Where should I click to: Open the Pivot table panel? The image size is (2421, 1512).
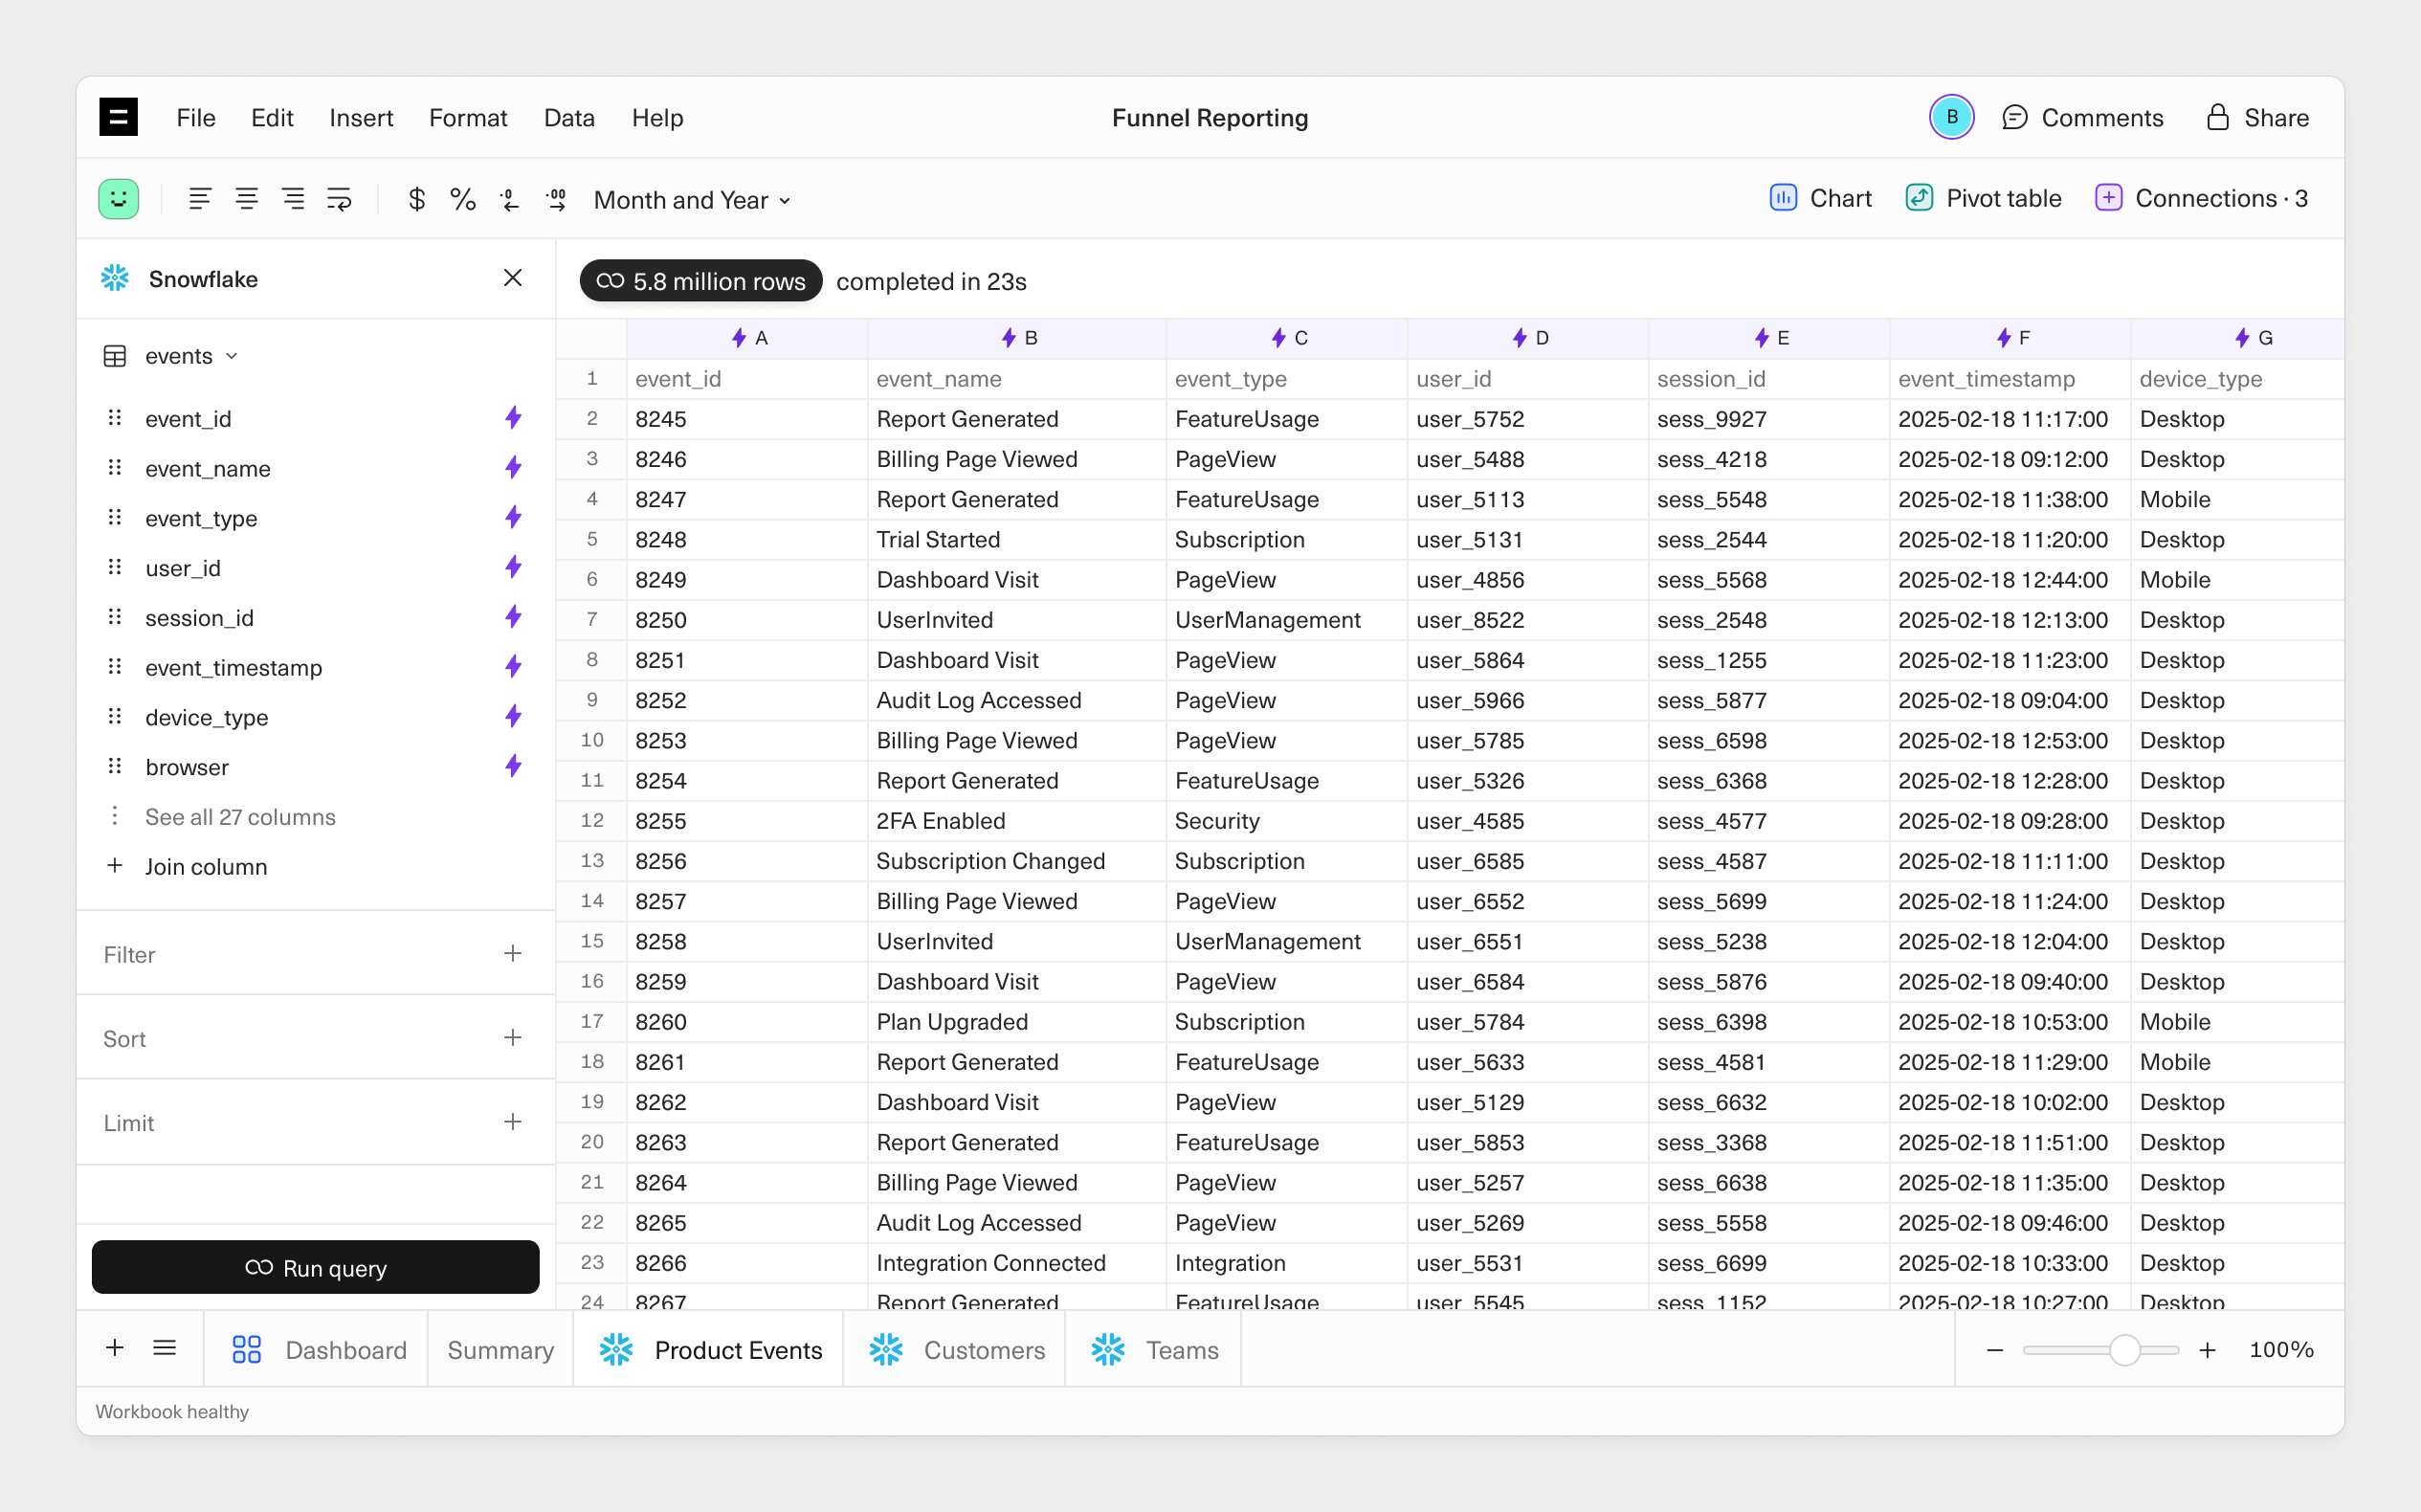pos(1984,199)
